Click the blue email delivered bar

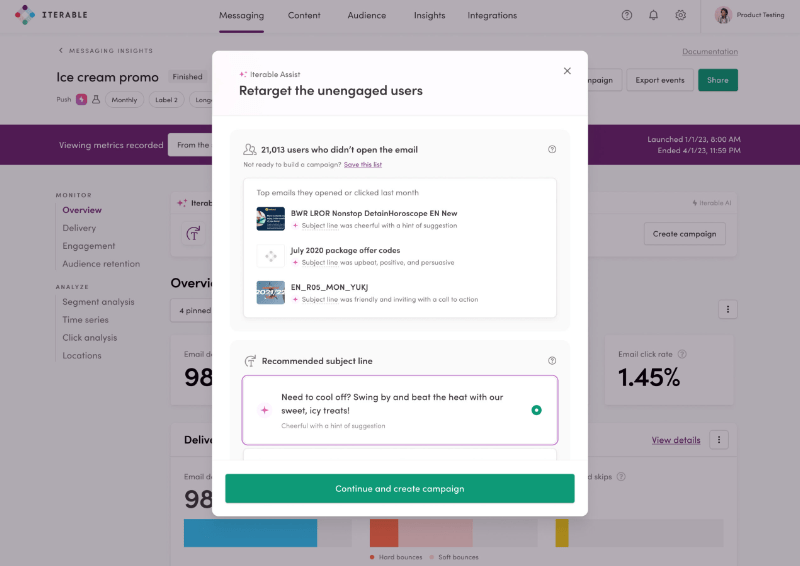point(250,533)
